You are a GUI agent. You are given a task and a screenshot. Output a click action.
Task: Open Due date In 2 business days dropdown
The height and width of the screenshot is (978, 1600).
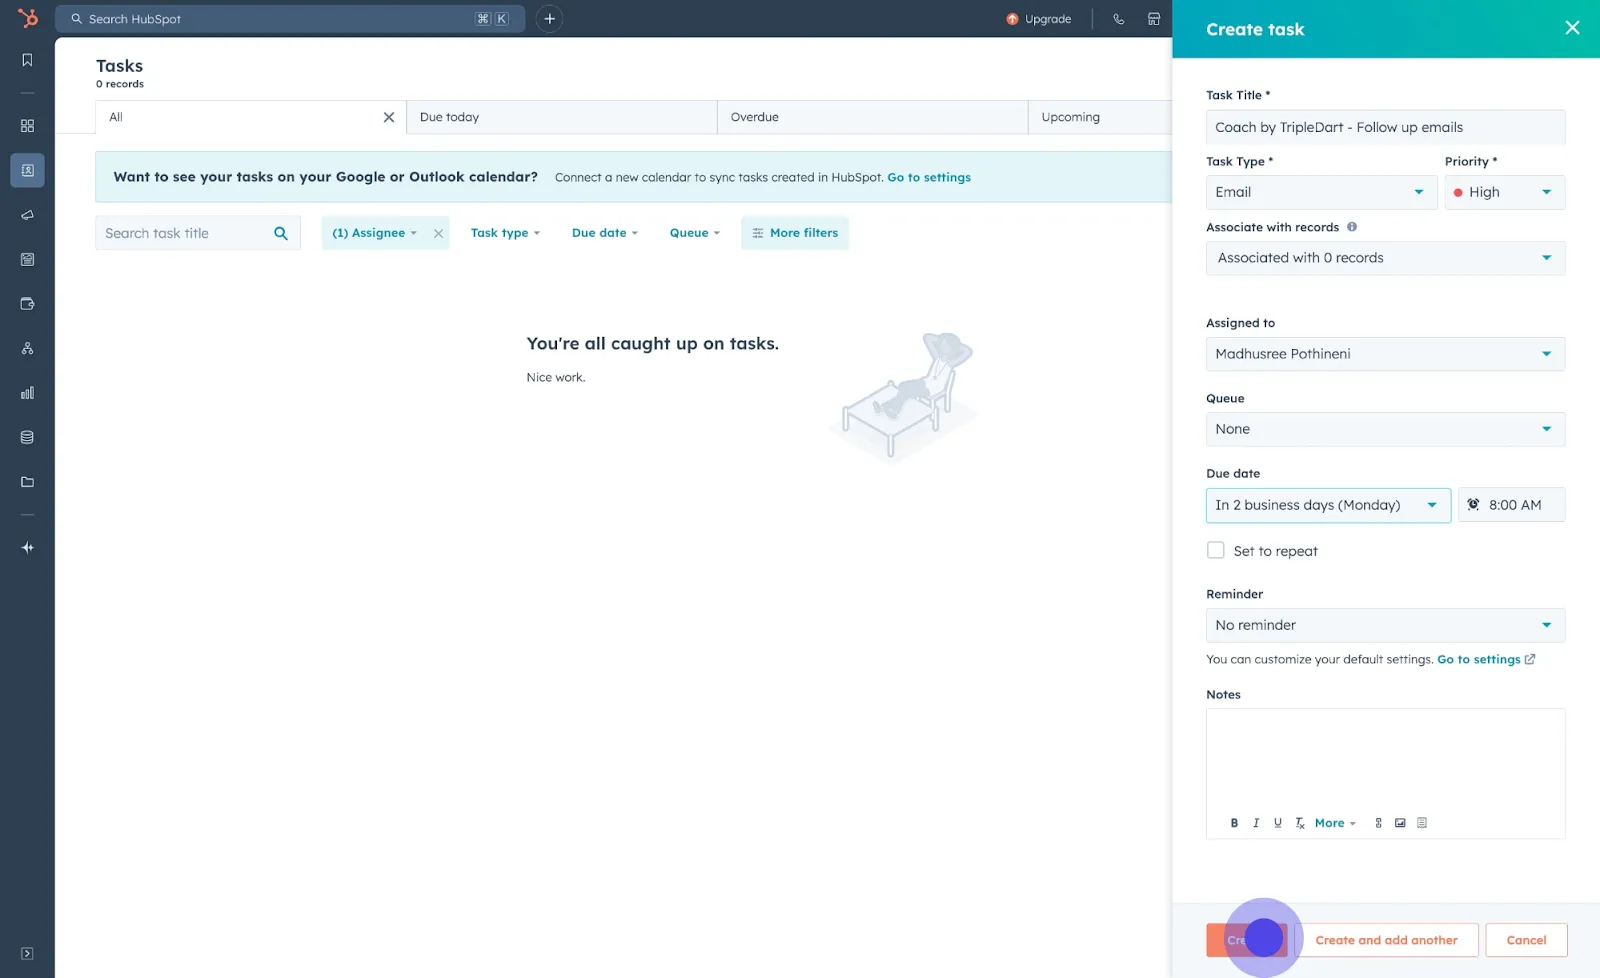click(1328, 505)
